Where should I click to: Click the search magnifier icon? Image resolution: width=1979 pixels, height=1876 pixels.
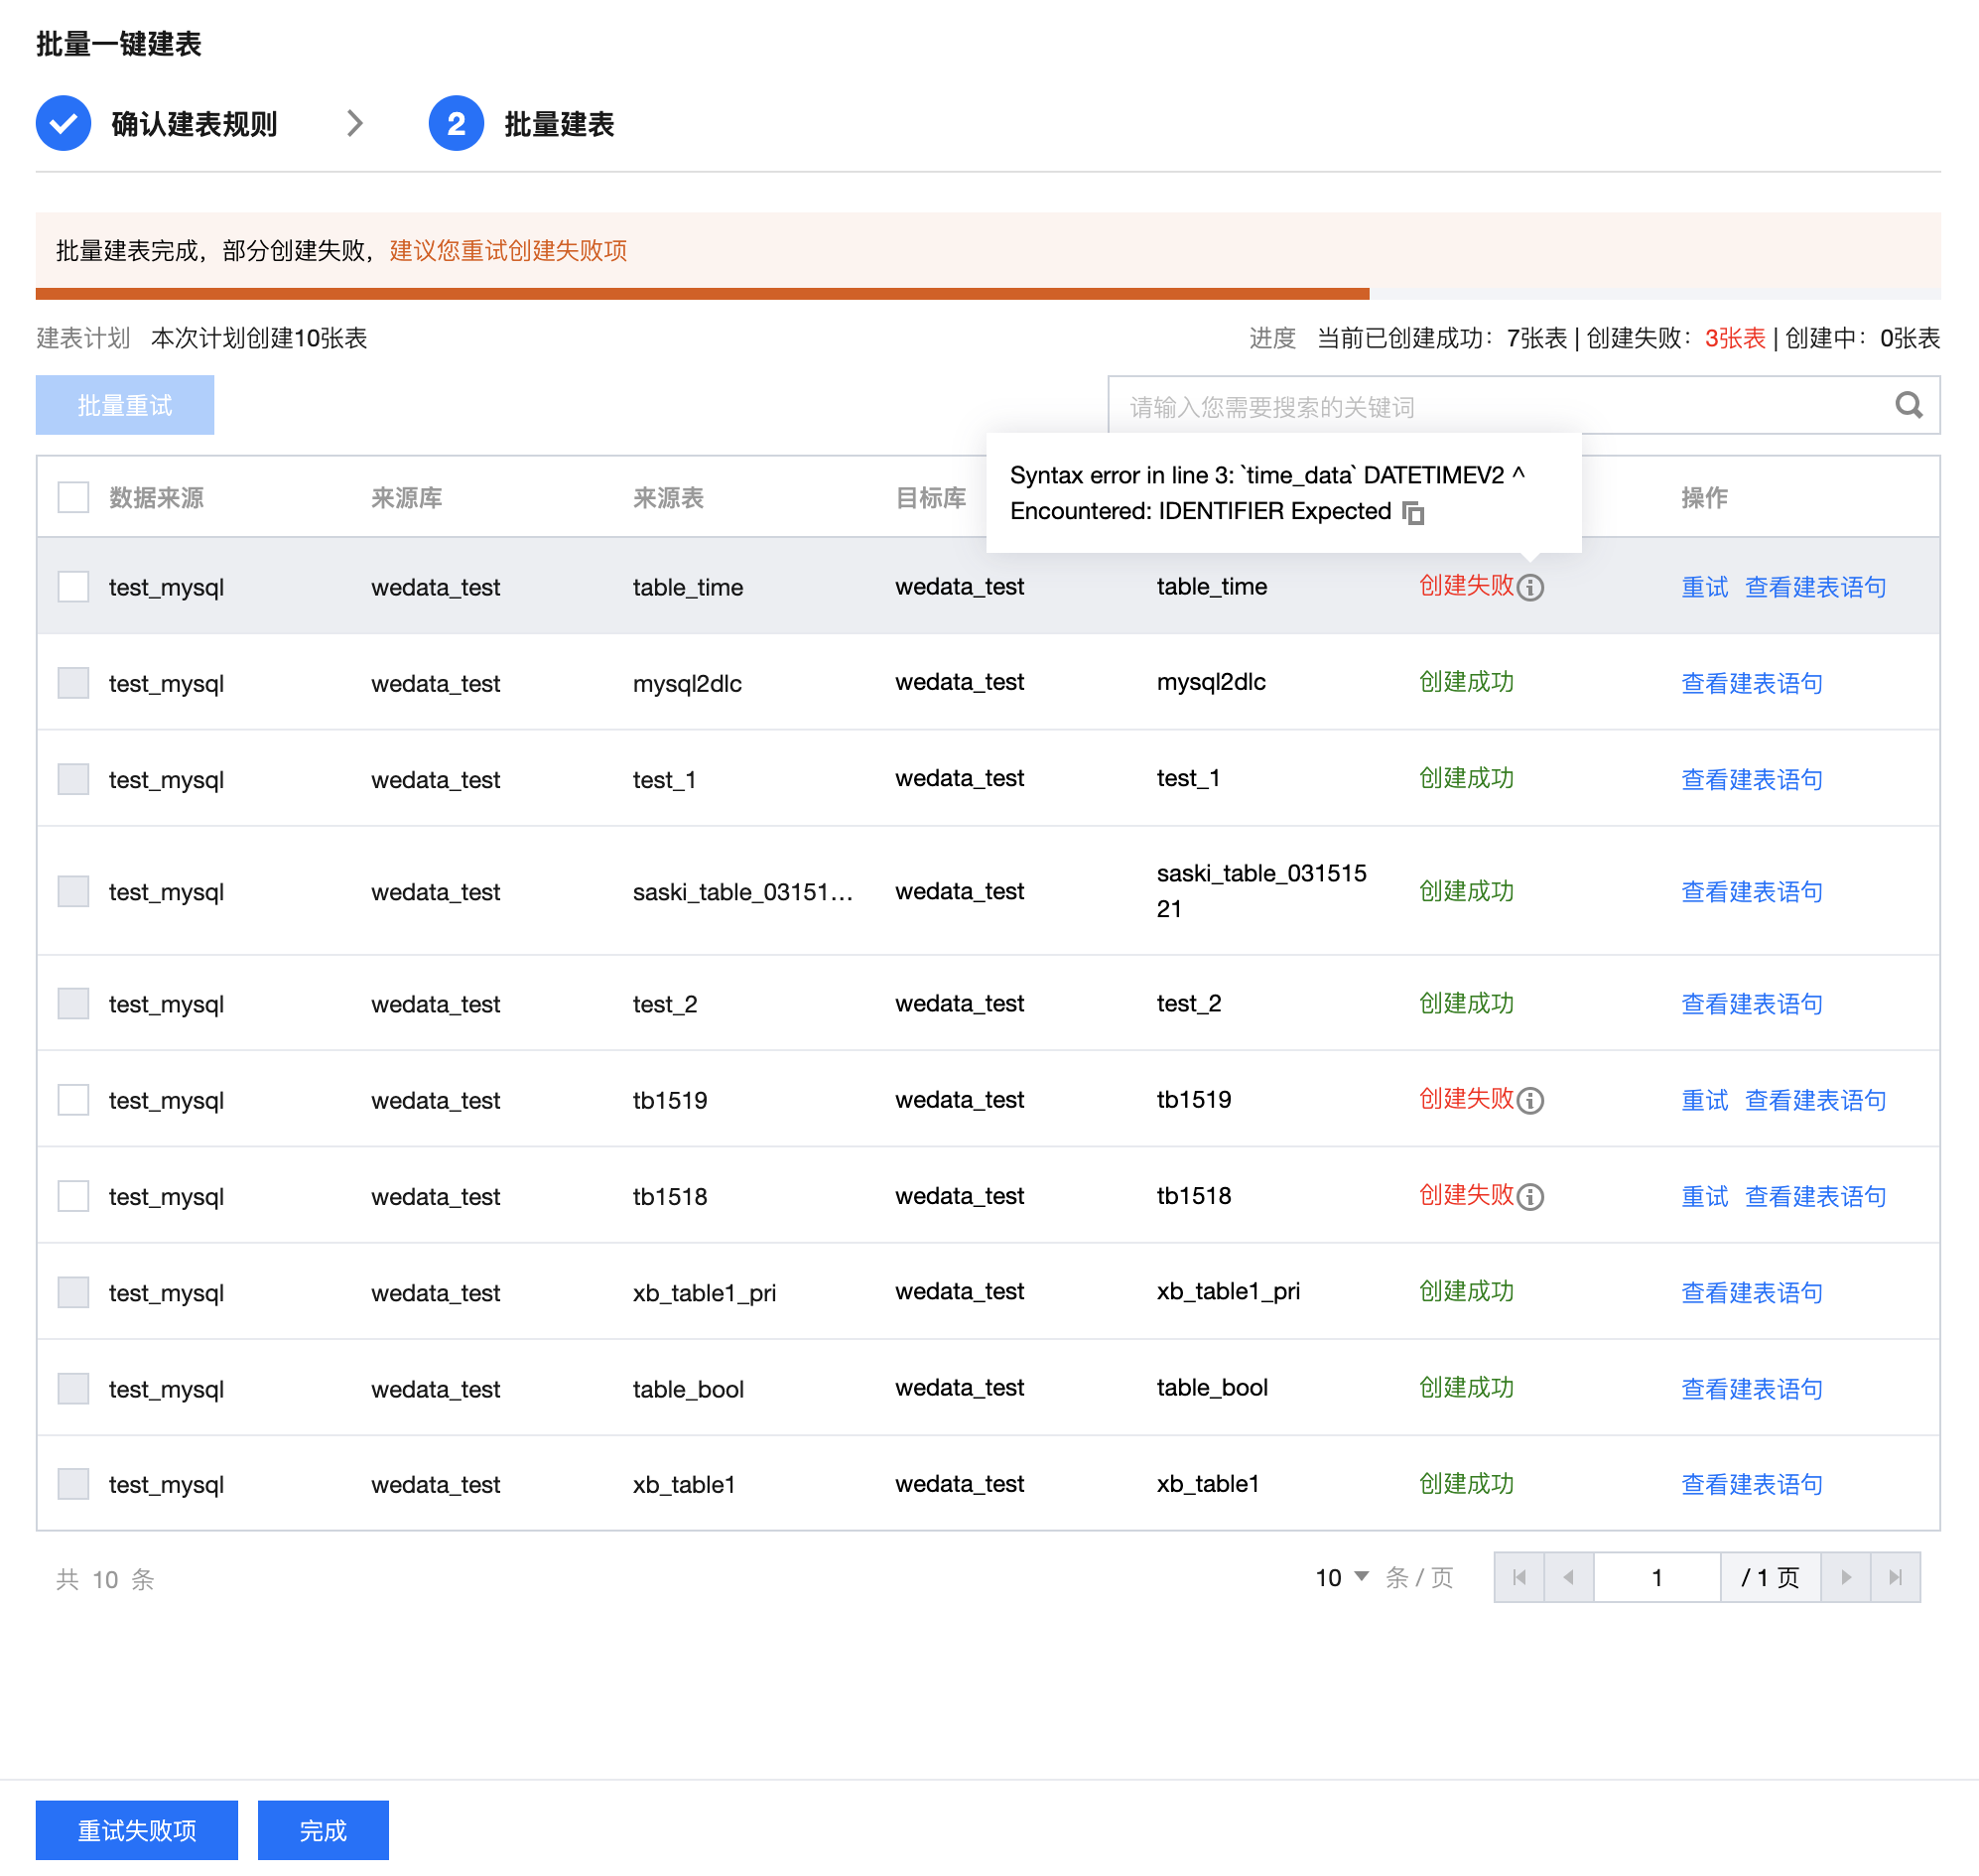(x=1908, y=405)
